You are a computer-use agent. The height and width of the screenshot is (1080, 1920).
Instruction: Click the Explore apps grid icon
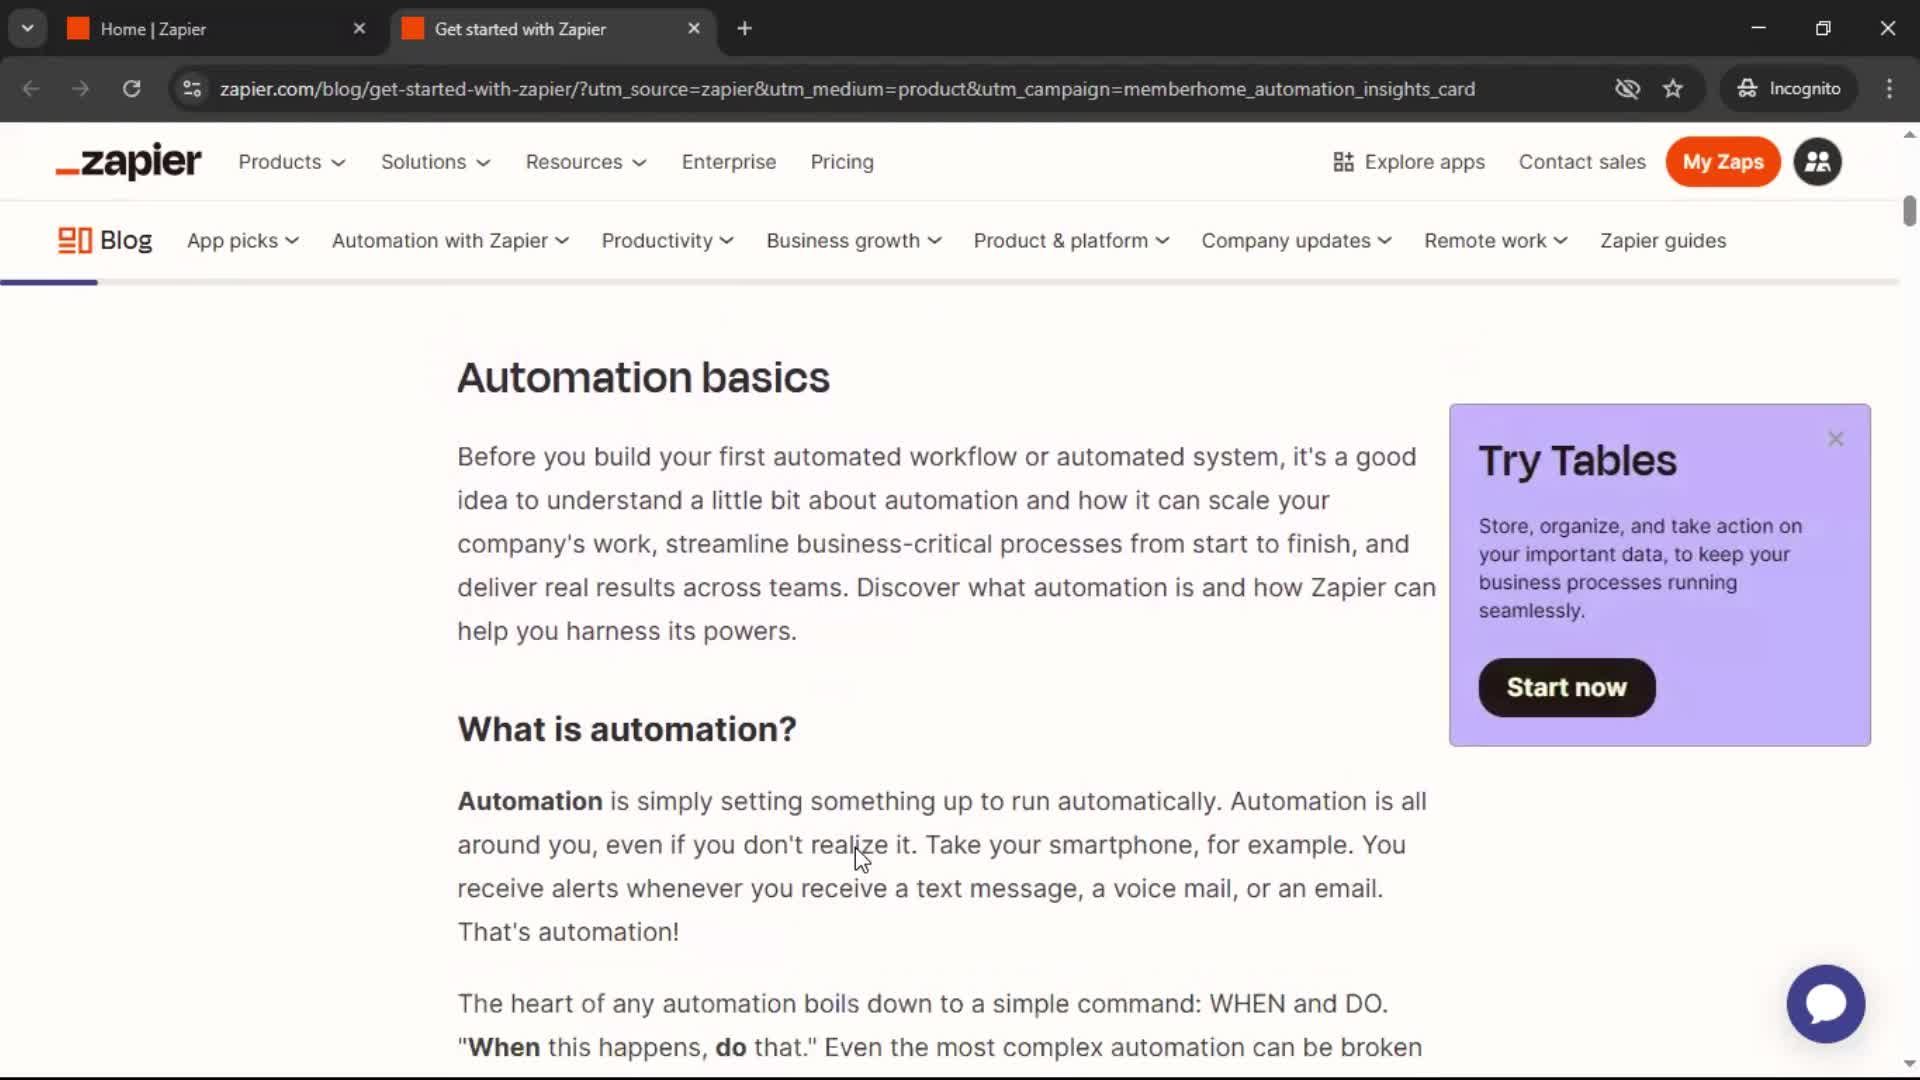pyautogui.click(x=1343, y=162)
